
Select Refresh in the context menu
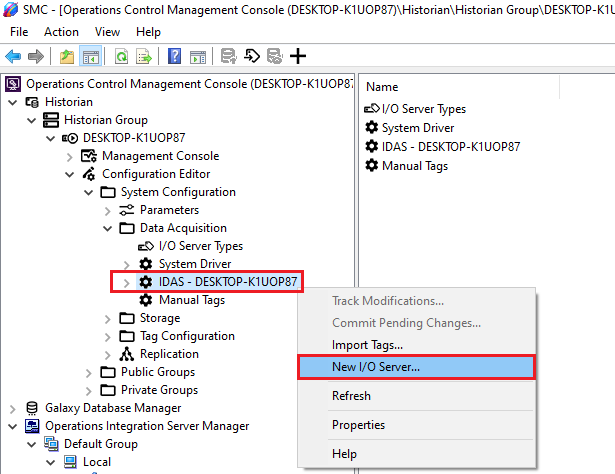(416, 396)
